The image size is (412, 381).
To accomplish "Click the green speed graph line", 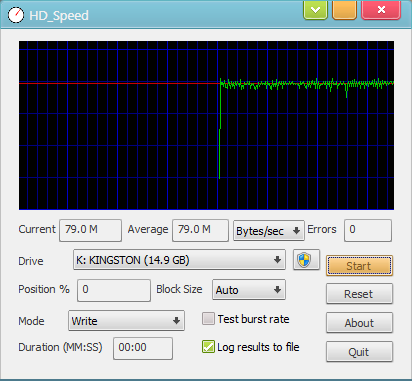I will click(307, 84).
